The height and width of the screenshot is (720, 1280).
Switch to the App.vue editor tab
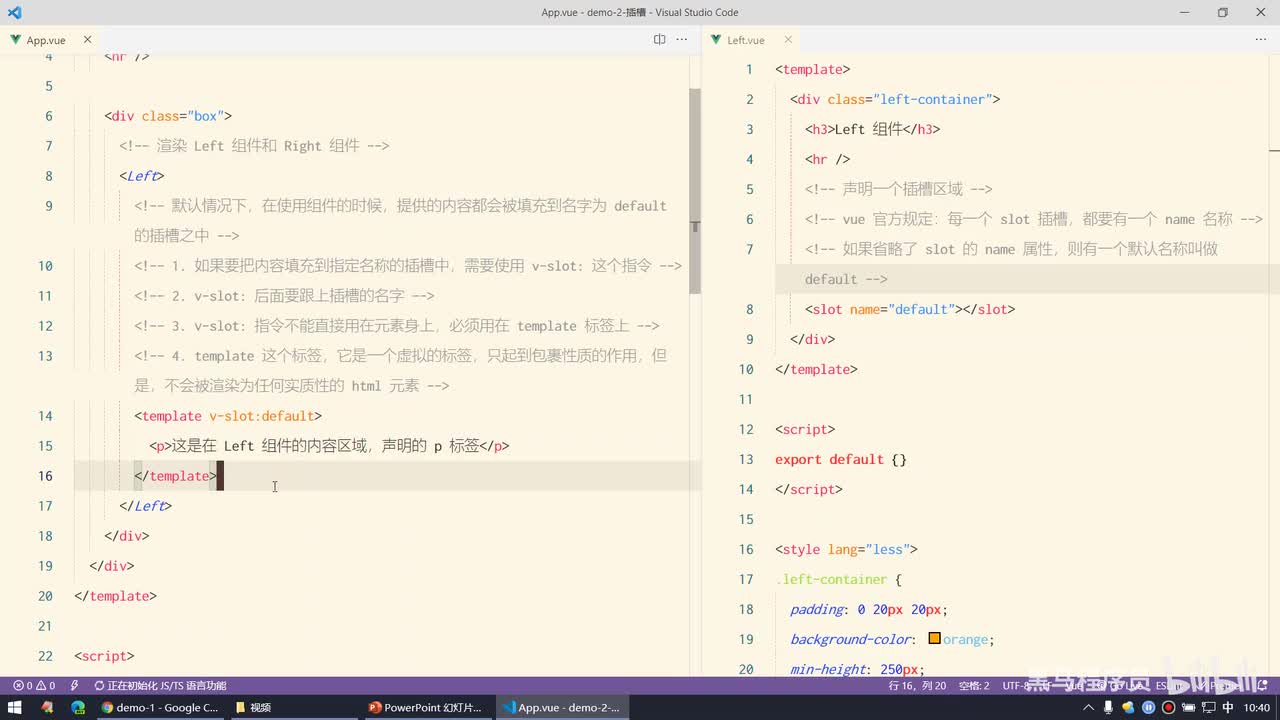tap(46, 40)
